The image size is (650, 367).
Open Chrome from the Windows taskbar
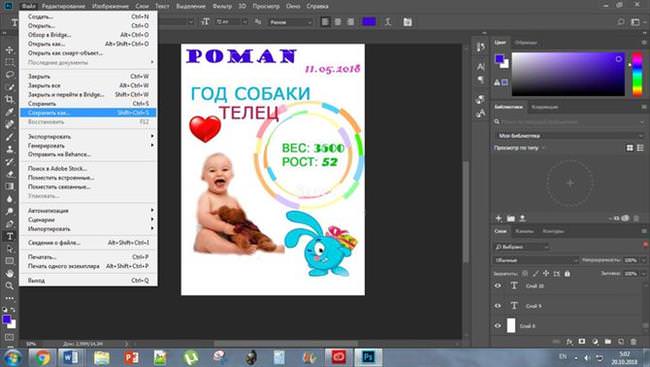(42, 357)
